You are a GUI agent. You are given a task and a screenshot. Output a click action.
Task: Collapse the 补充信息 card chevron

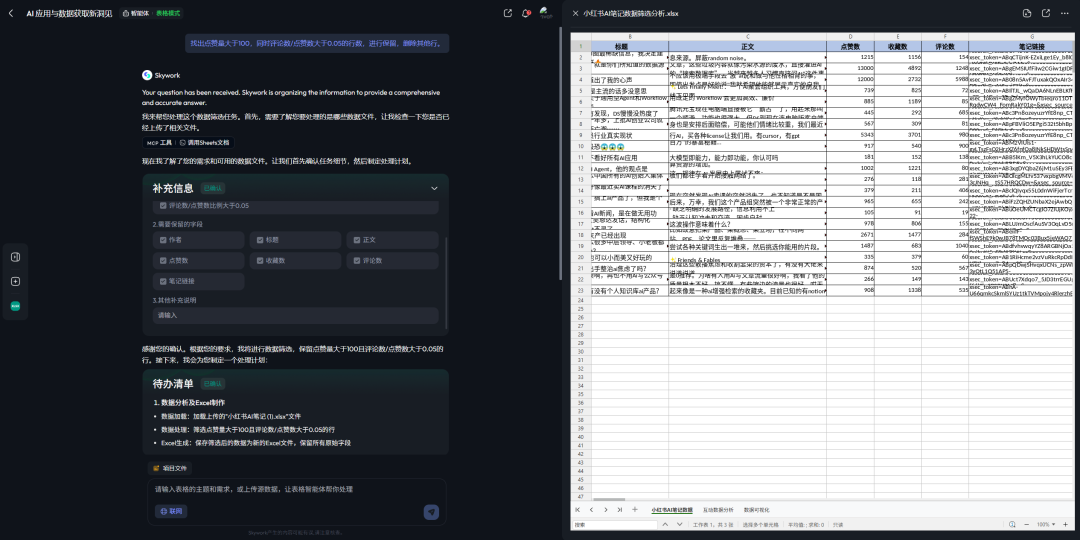coord(434,188)
